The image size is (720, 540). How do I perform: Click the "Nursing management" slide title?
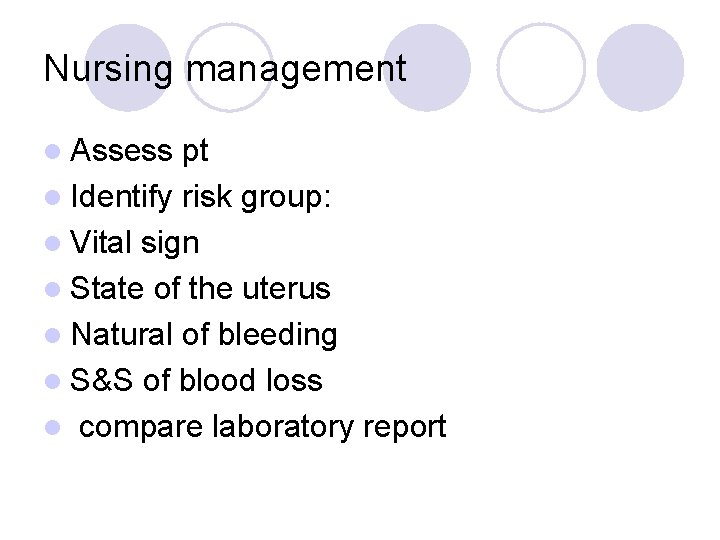pyautogui.click(x=225, y=68)
